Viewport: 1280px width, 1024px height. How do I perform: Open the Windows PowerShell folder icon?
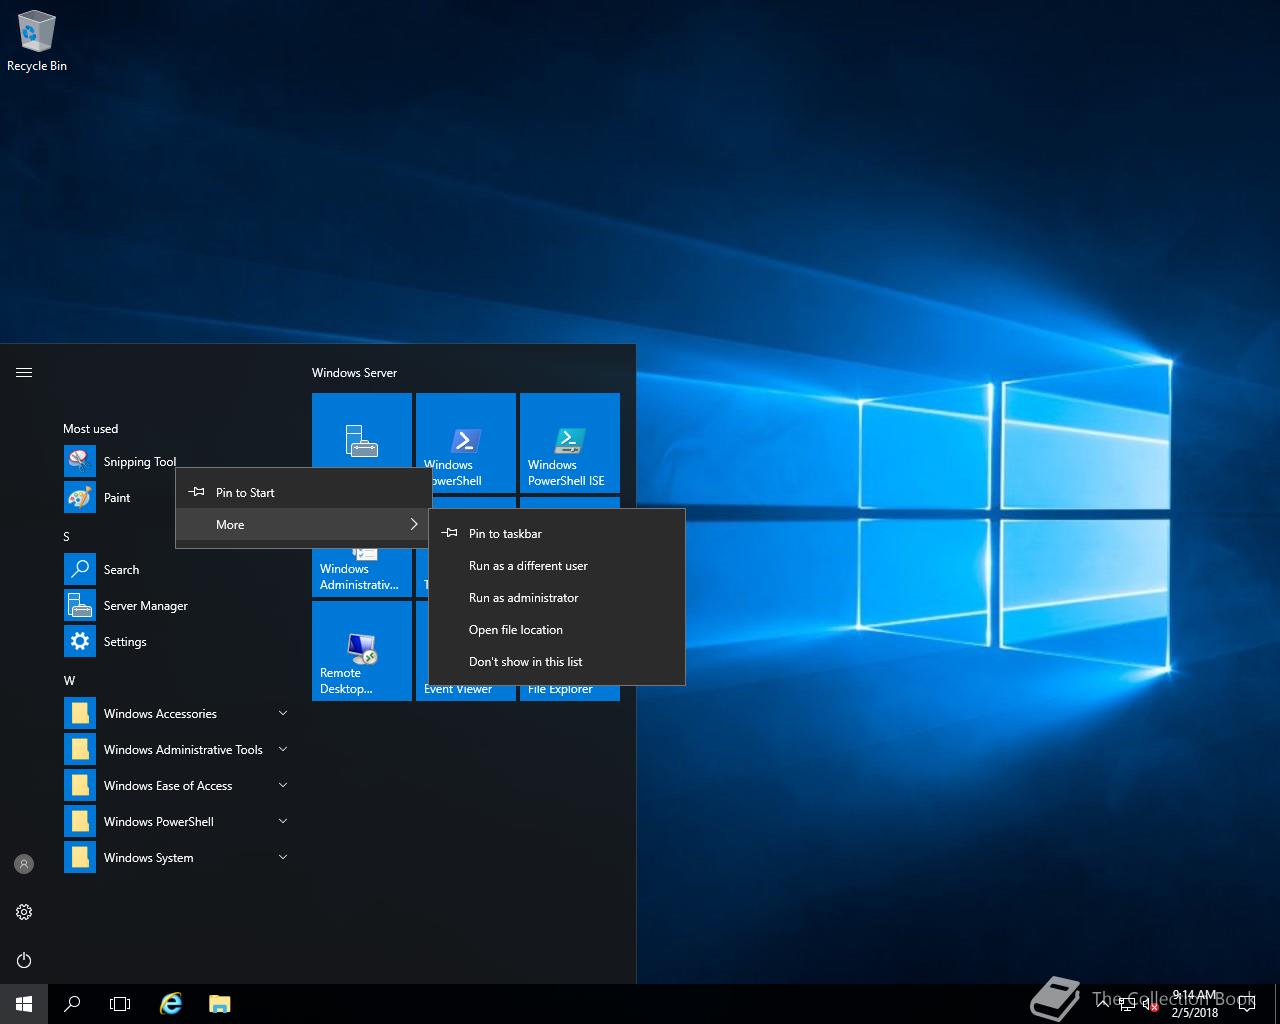point(80,821)
